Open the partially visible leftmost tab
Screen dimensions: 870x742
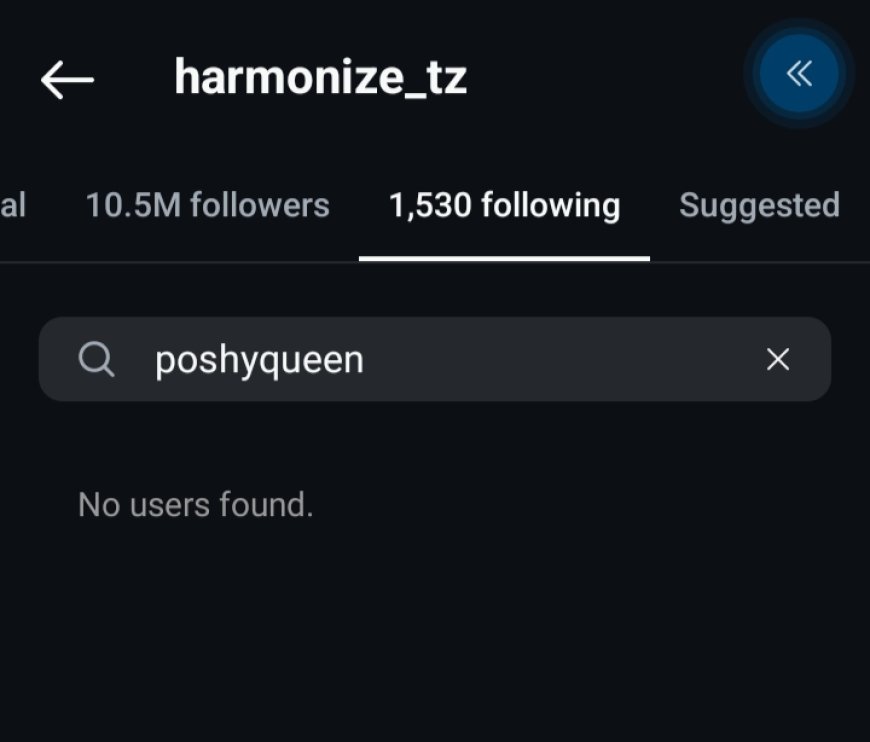tap(12, 206)
